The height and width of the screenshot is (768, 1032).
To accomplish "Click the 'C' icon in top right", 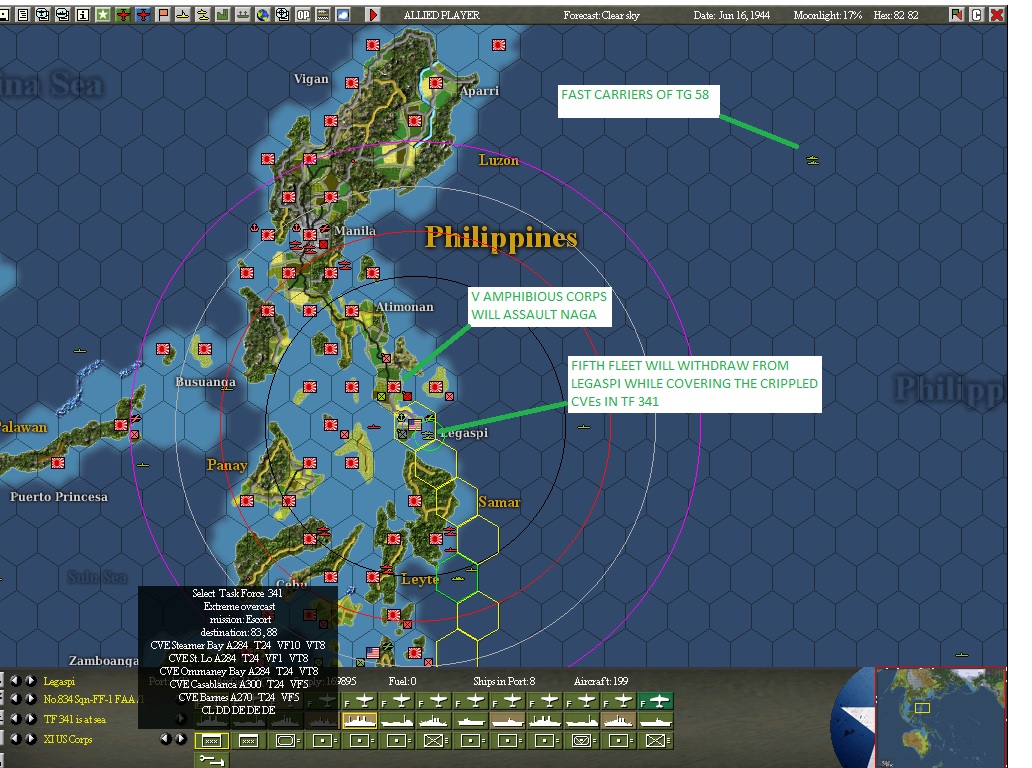I will point(977,14).
